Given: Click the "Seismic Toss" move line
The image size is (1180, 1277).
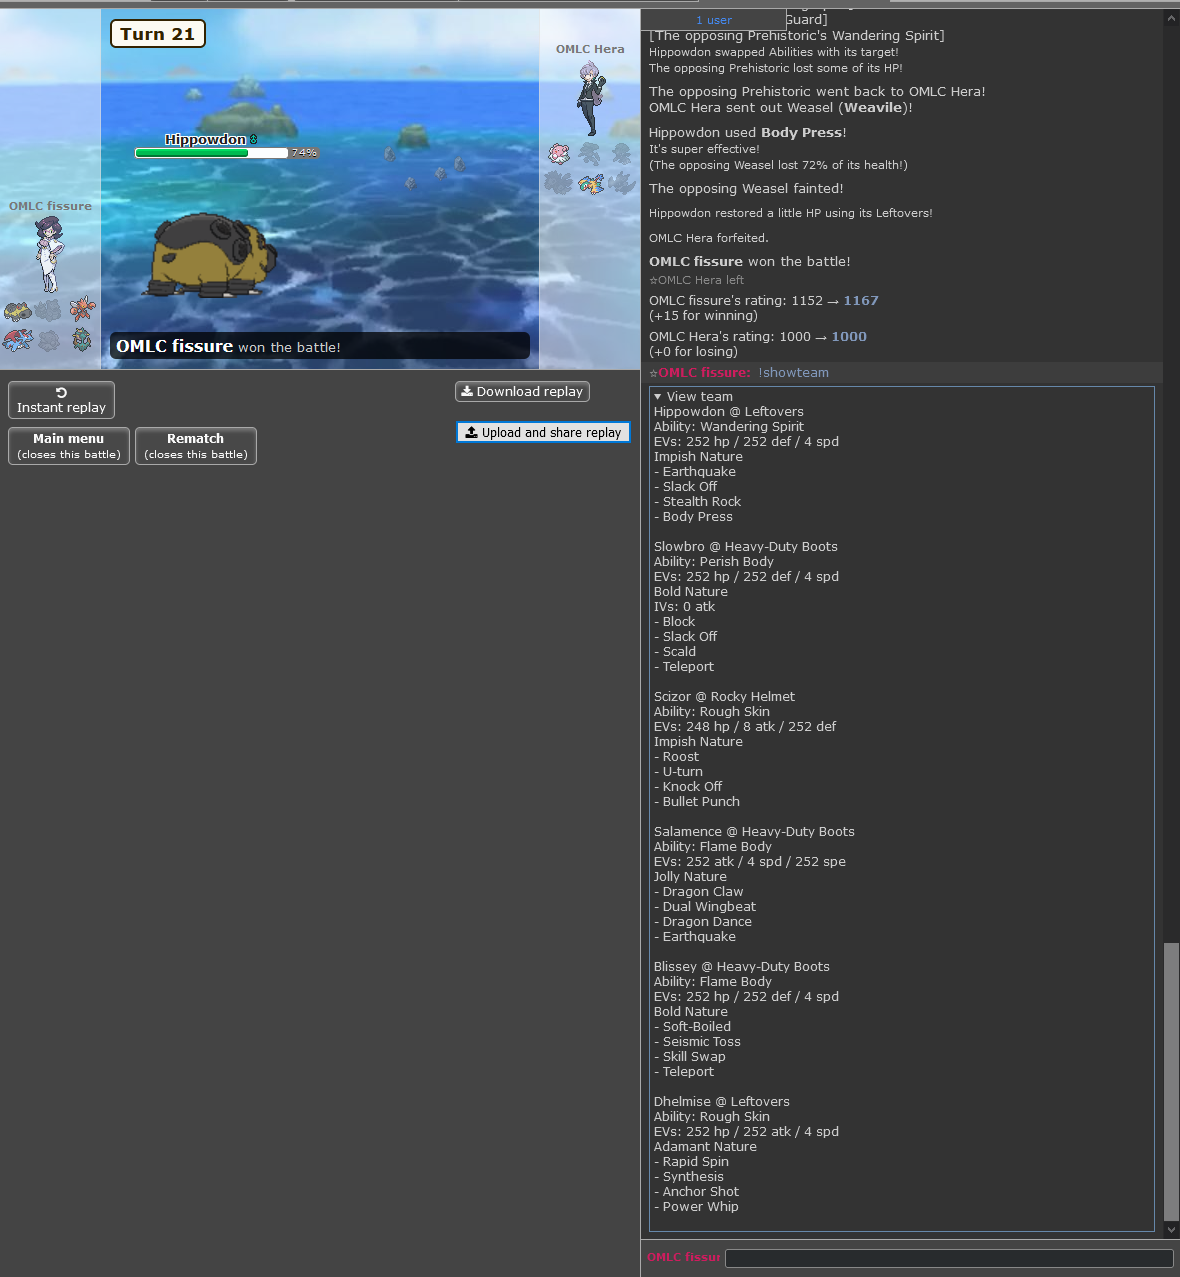Looking at the screenshot, I should (x=698, y=1042).
